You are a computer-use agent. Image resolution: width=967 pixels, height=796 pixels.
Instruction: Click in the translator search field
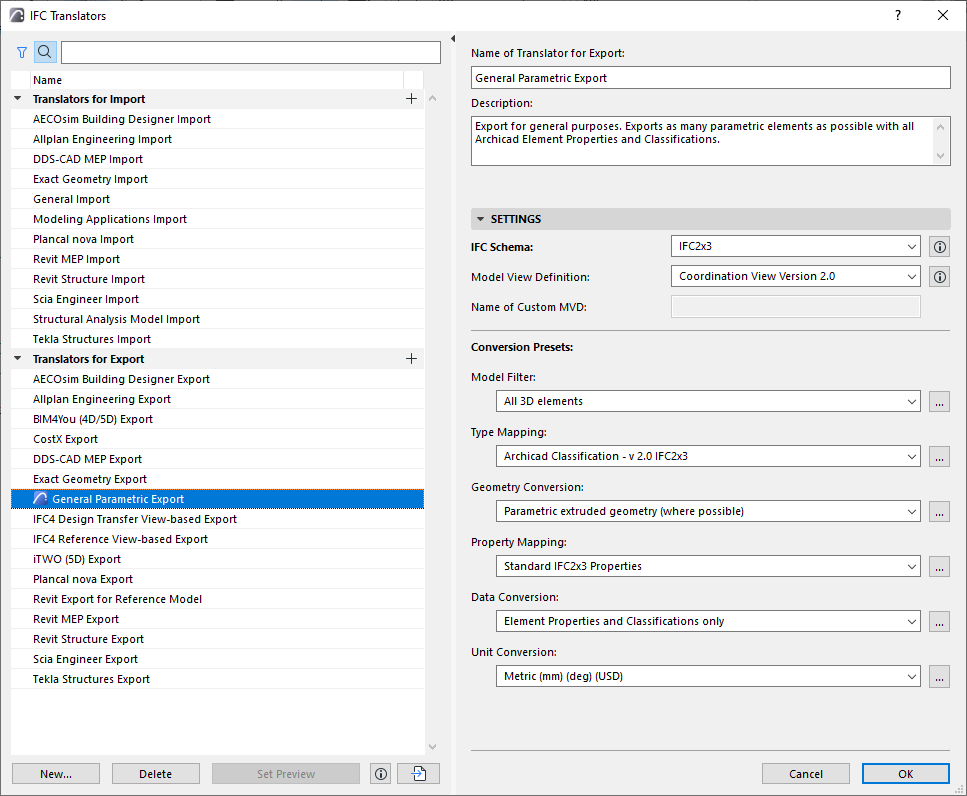[250, 52]
